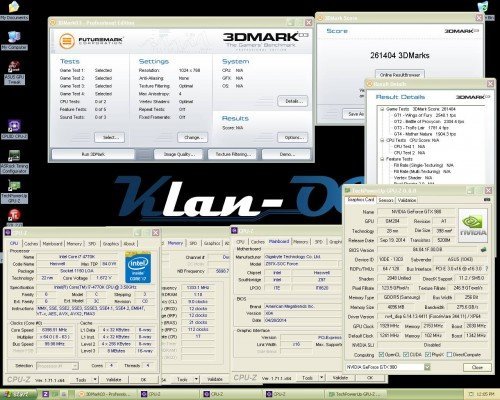This screenshot has height=400, width=500.
Task: Click the Options... button under Results
Action: (x=292, y=137)
